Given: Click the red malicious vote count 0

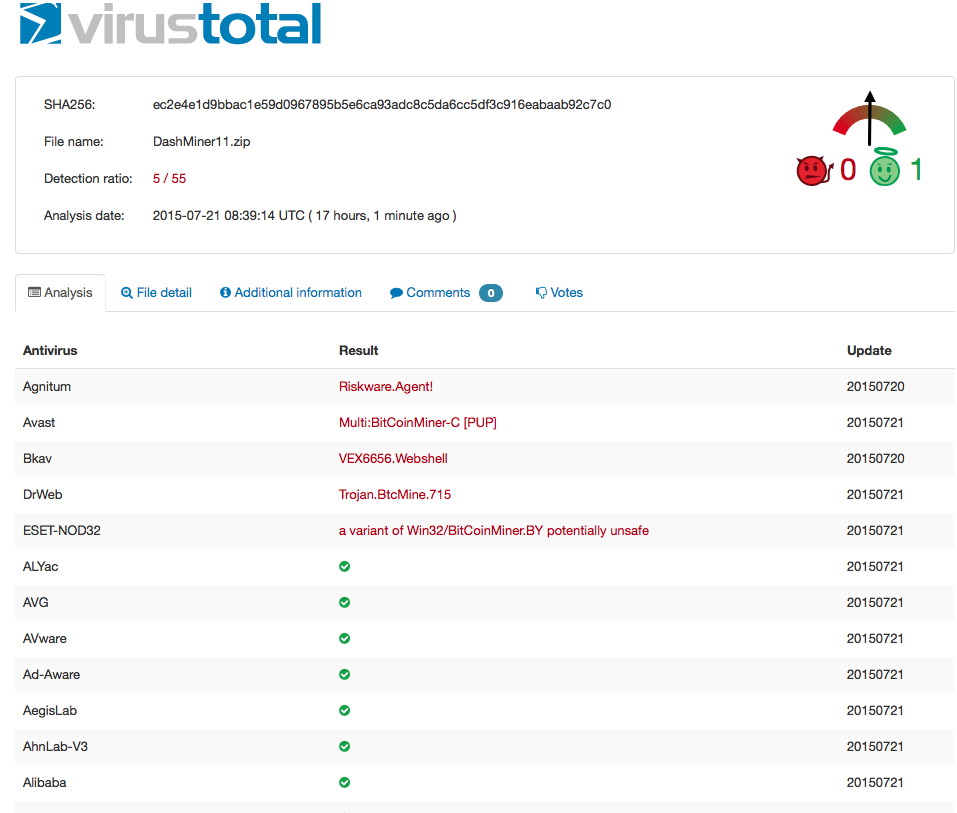Looking at the screenshot, I should 848,170.
